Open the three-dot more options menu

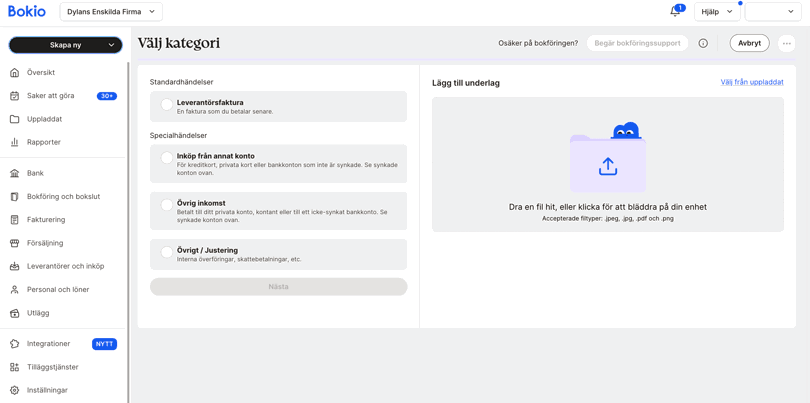786,43
